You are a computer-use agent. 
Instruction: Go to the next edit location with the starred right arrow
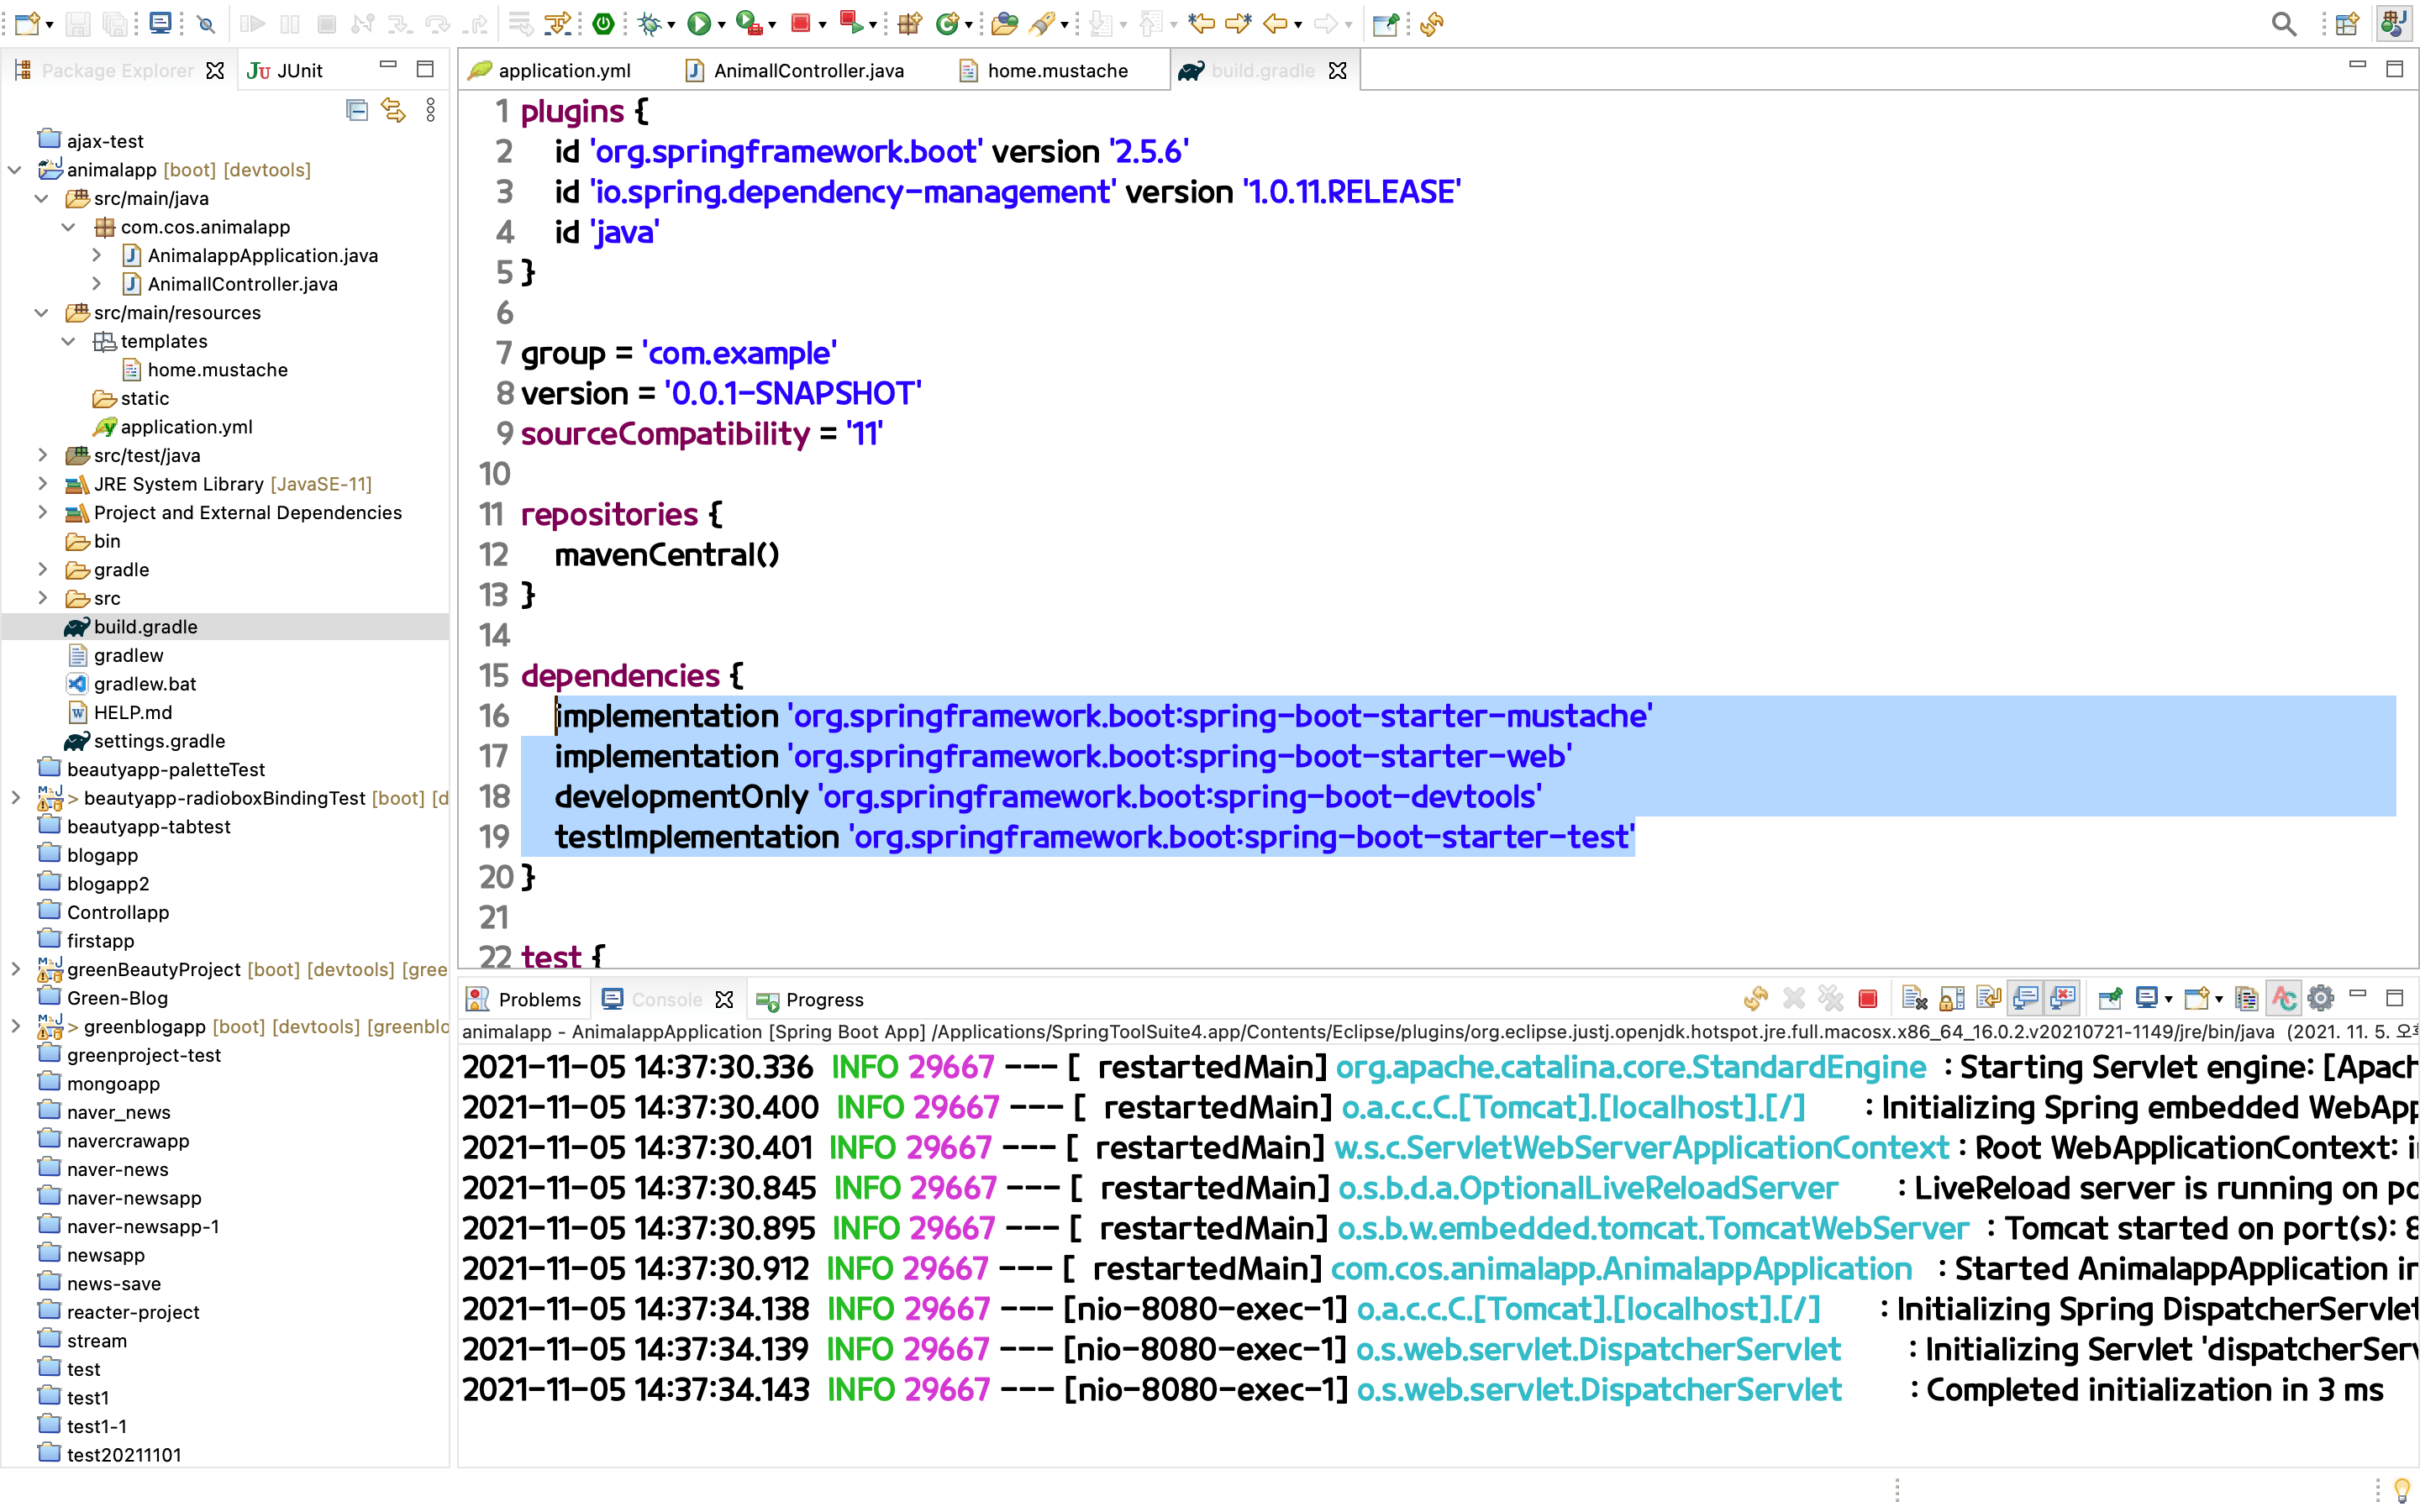click(1238, 23)
